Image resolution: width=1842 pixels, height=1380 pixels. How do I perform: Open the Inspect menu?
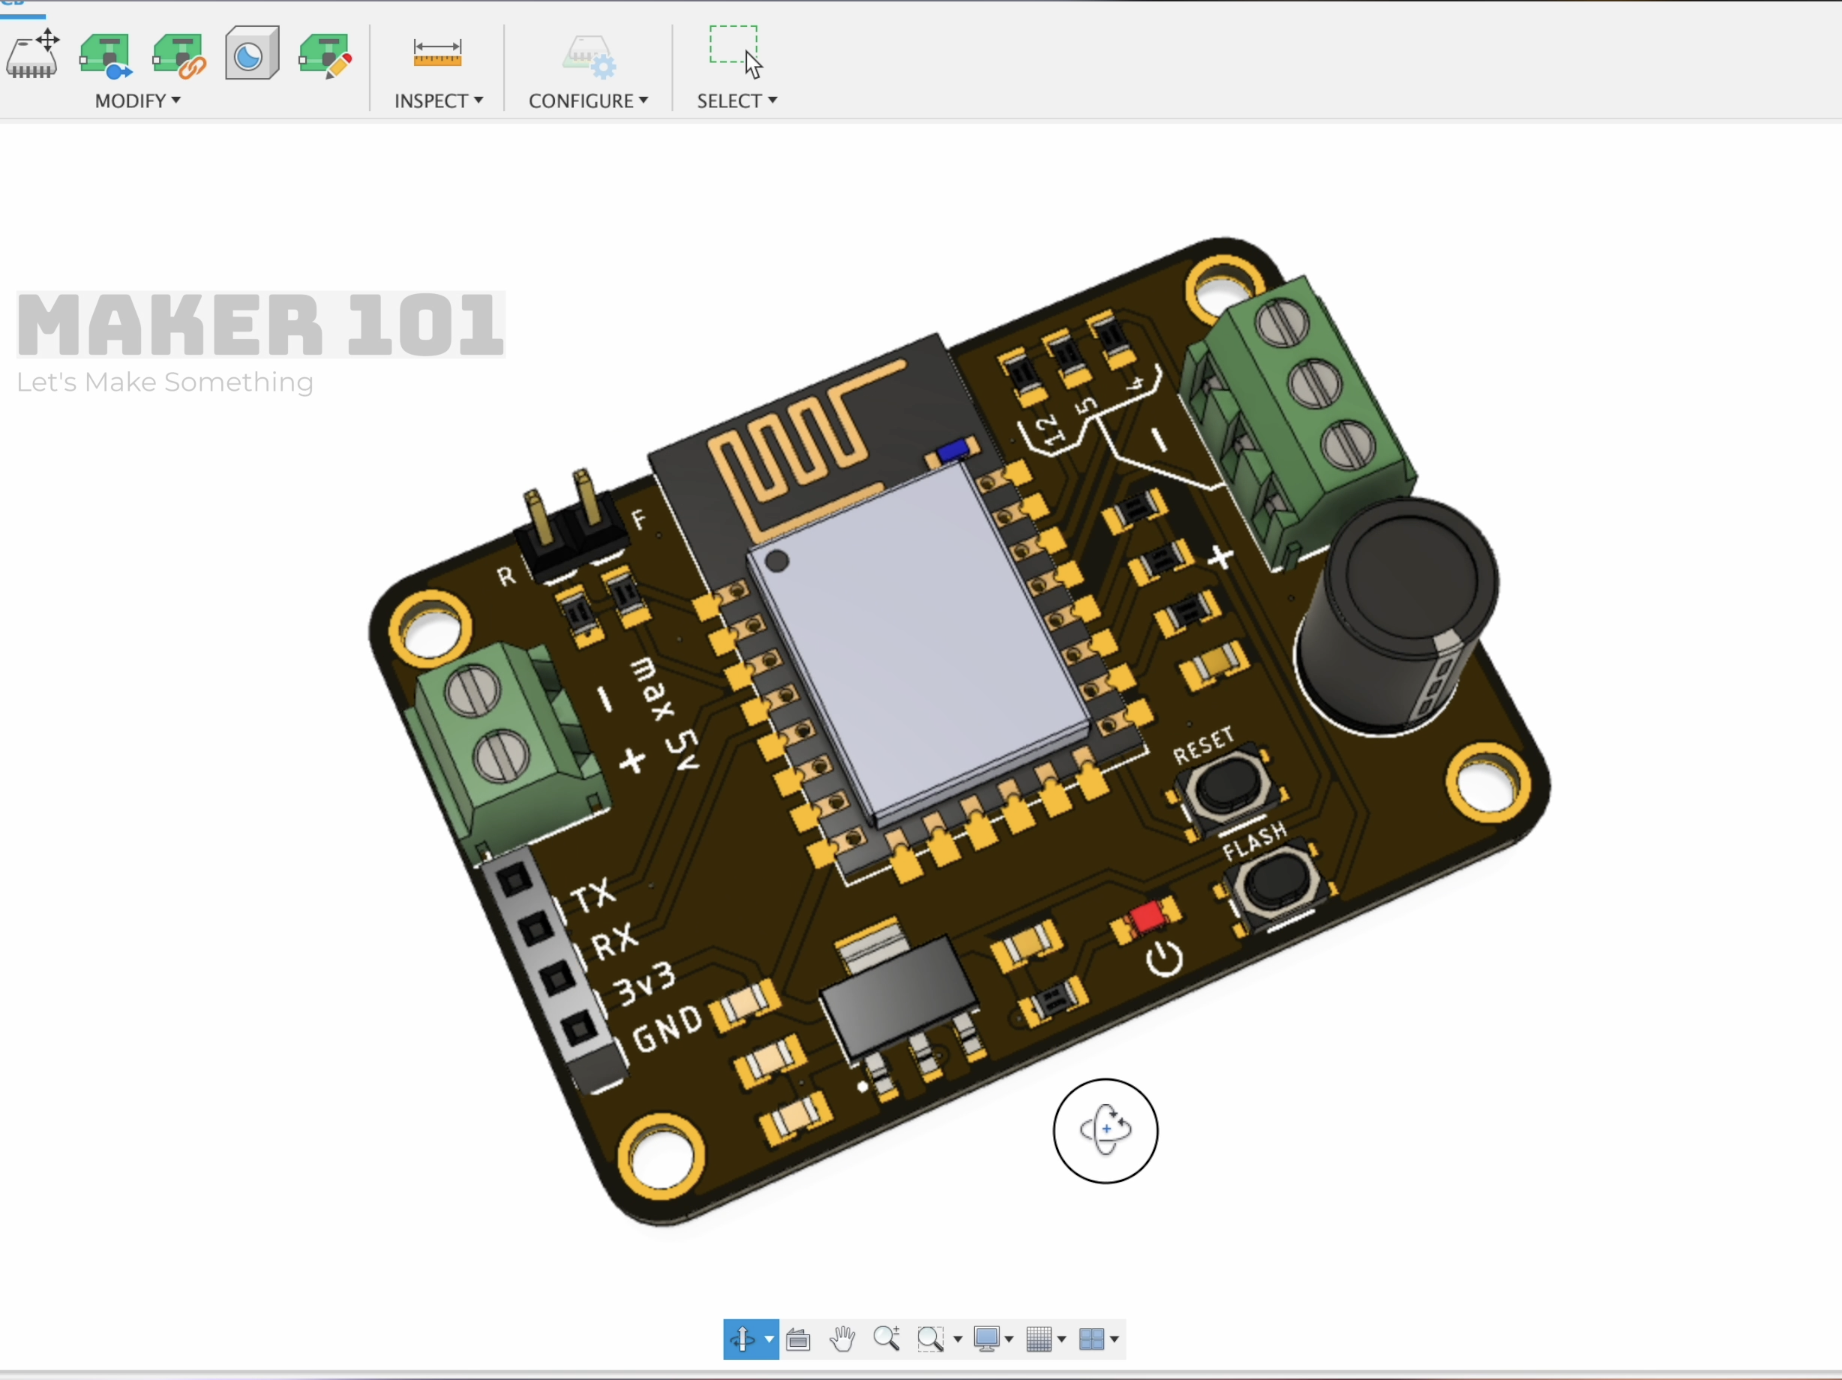[438, 100]
